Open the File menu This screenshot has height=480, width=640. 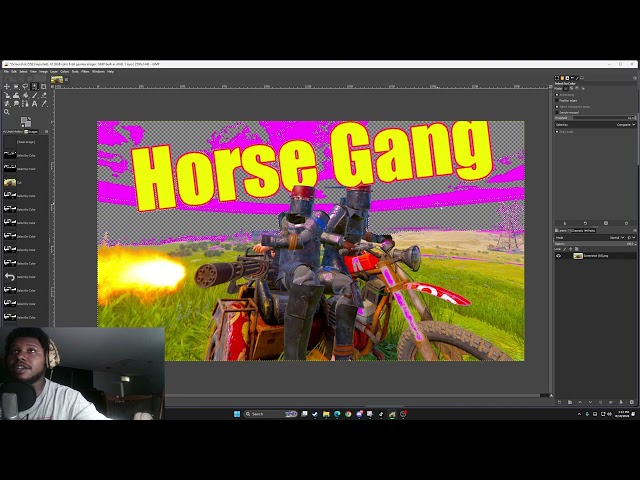[6, 71]
